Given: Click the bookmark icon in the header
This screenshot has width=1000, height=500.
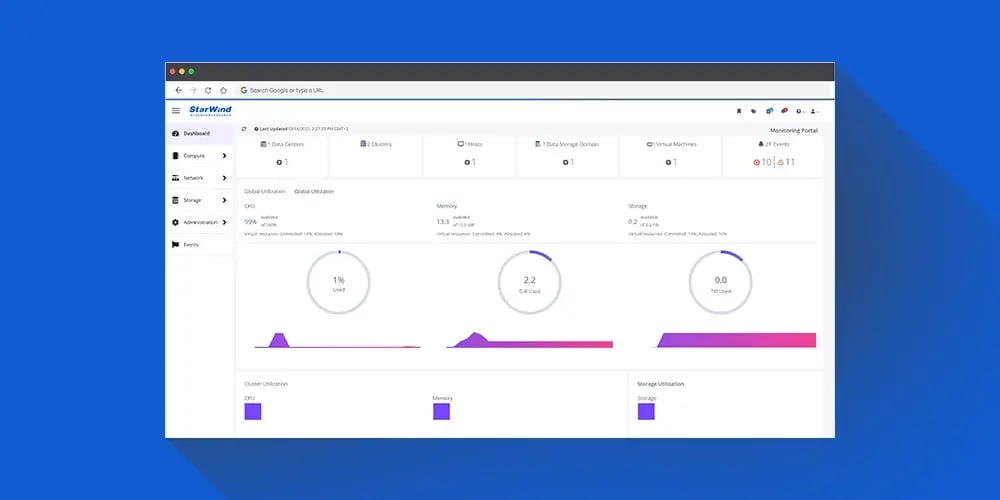Looking at the screenshot, I should pyautogui.click(x=739, y=111).
